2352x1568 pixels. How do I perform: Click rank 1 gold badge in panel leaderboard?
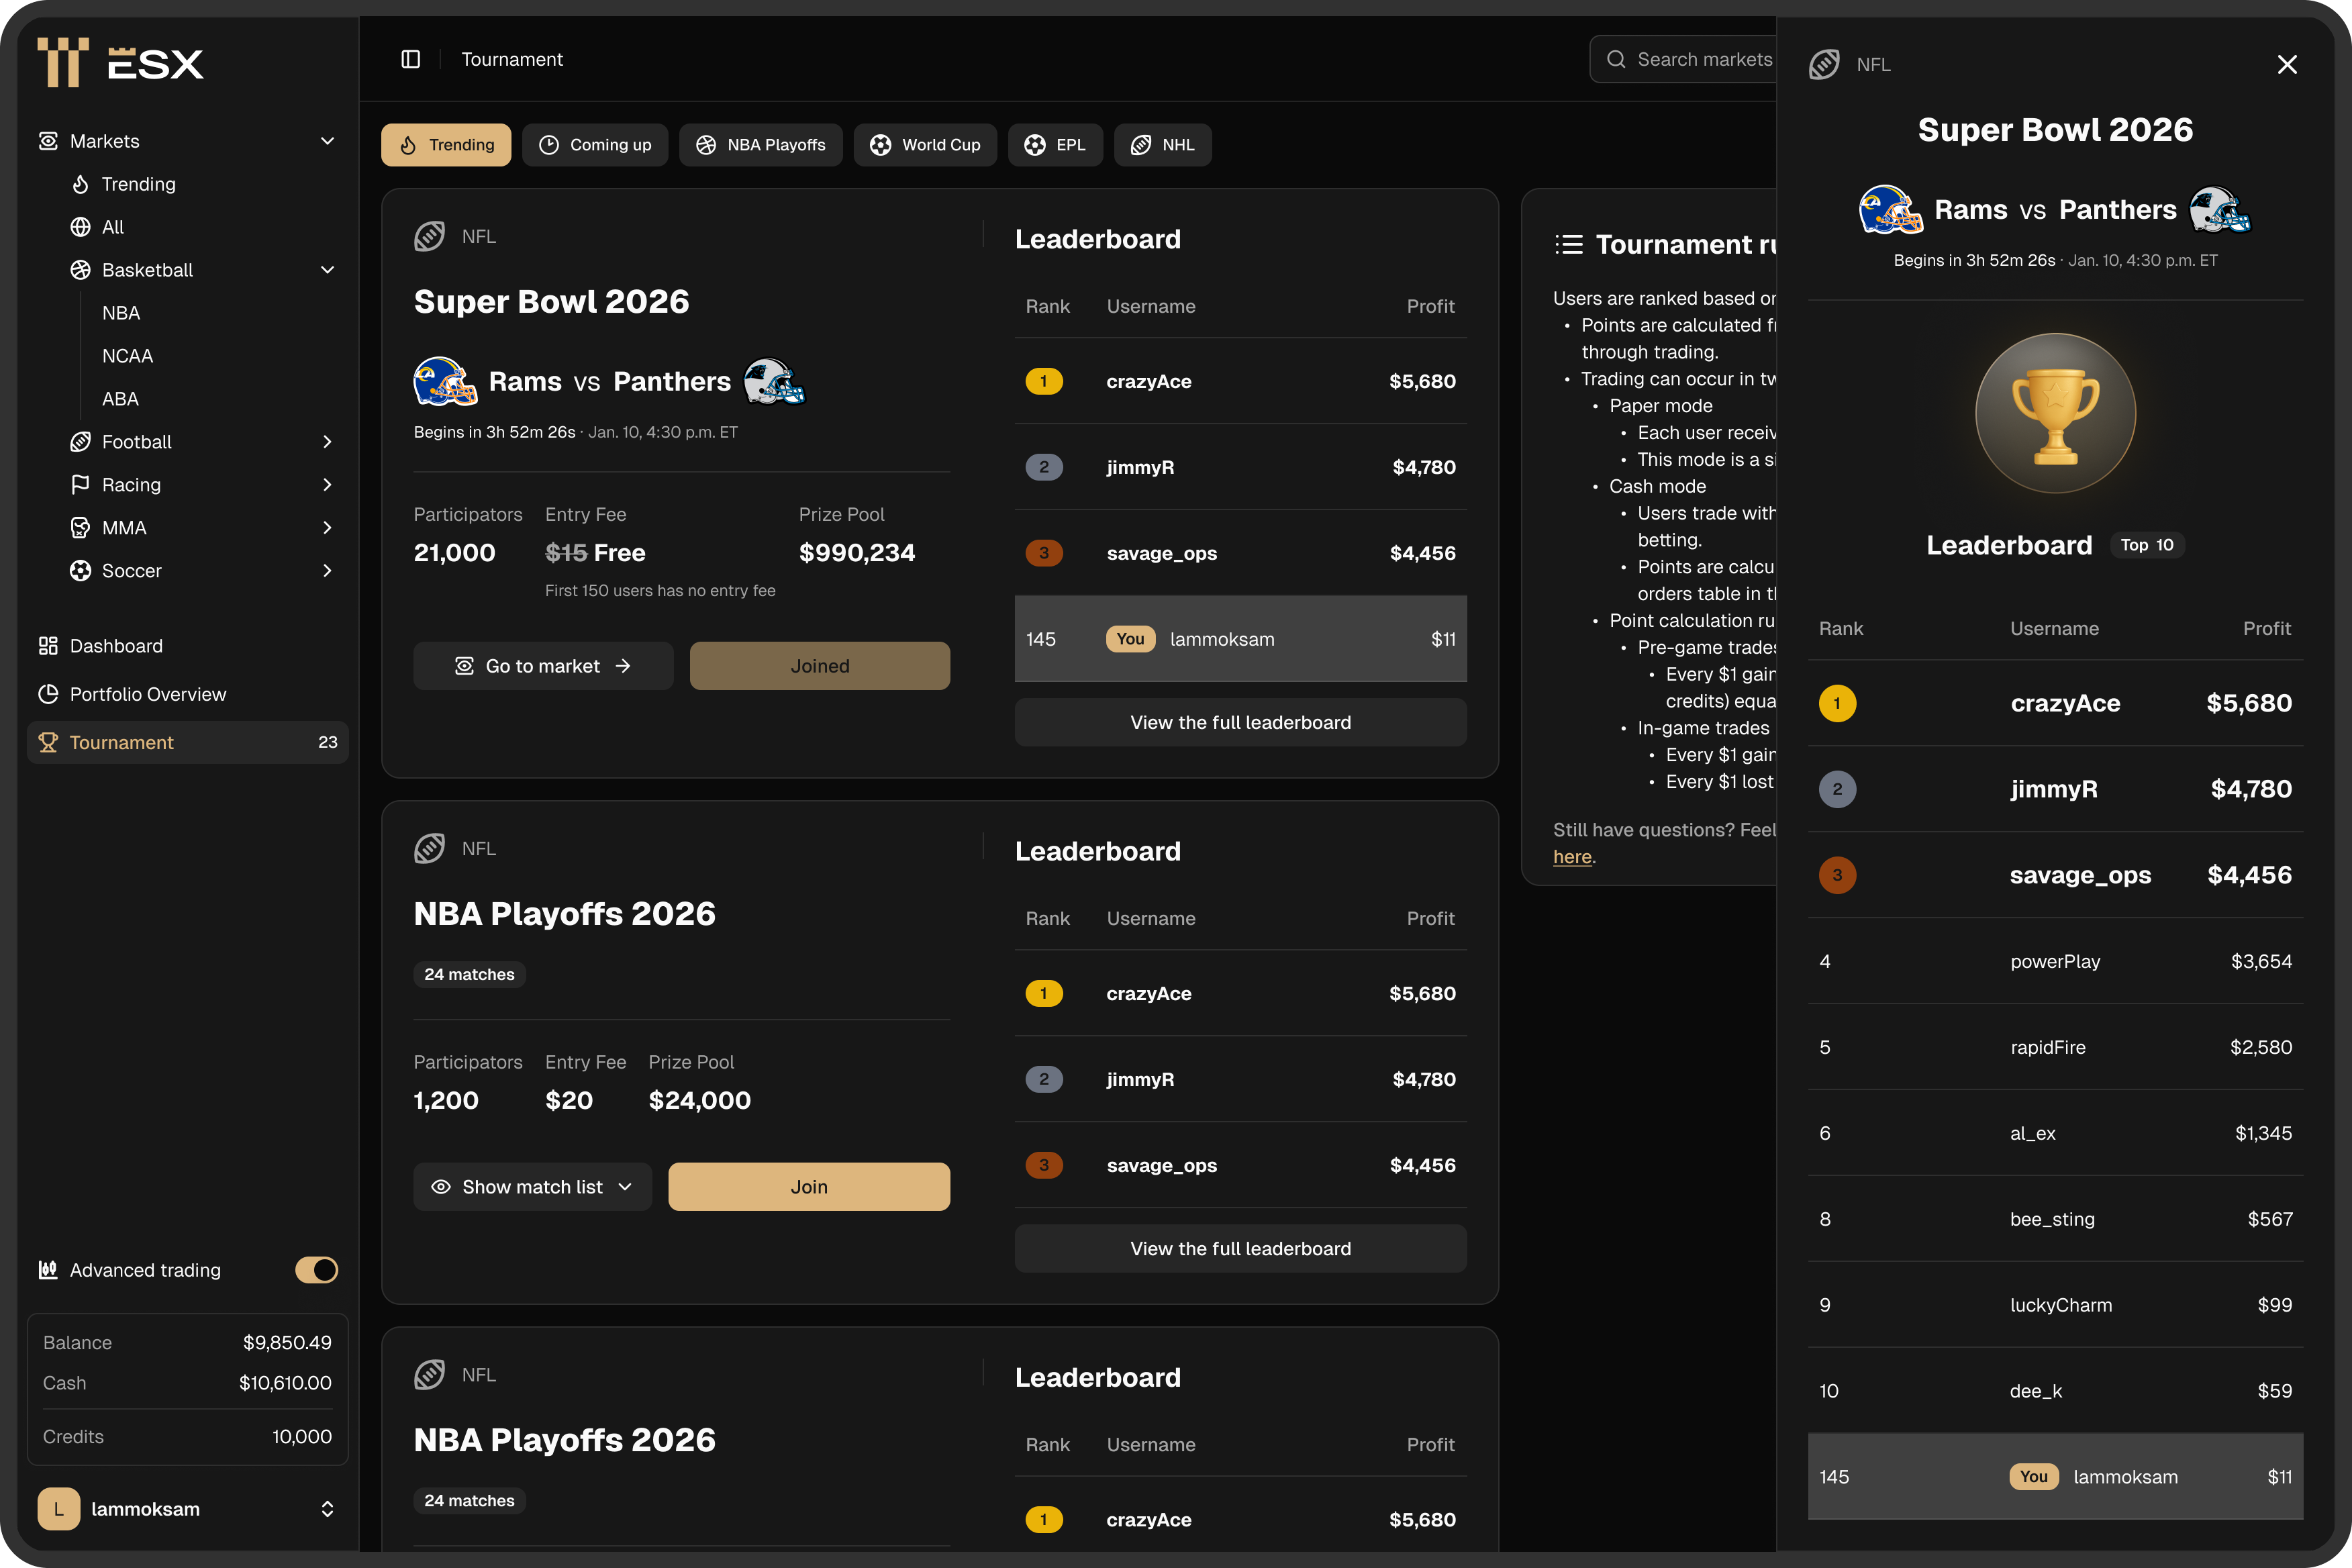[1837, 703]
